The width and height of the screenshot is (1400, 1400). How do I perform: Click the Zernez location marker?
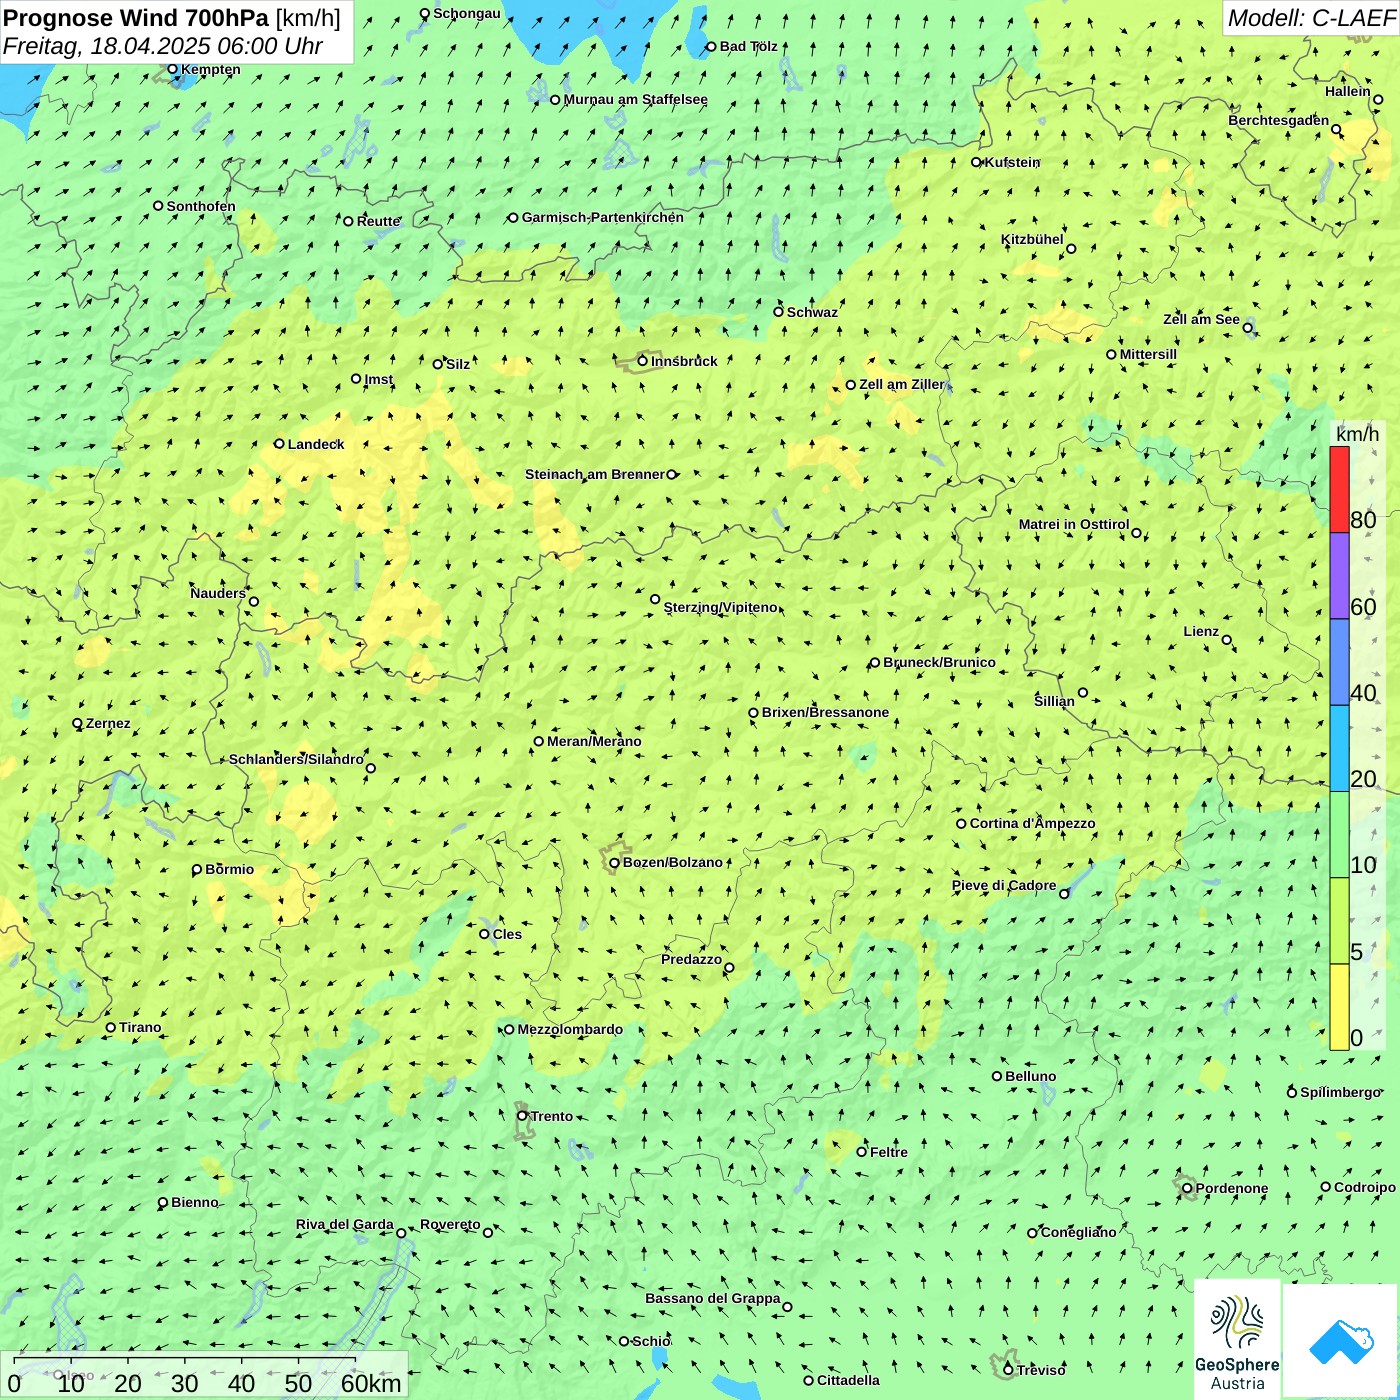(x=78, y=723)
